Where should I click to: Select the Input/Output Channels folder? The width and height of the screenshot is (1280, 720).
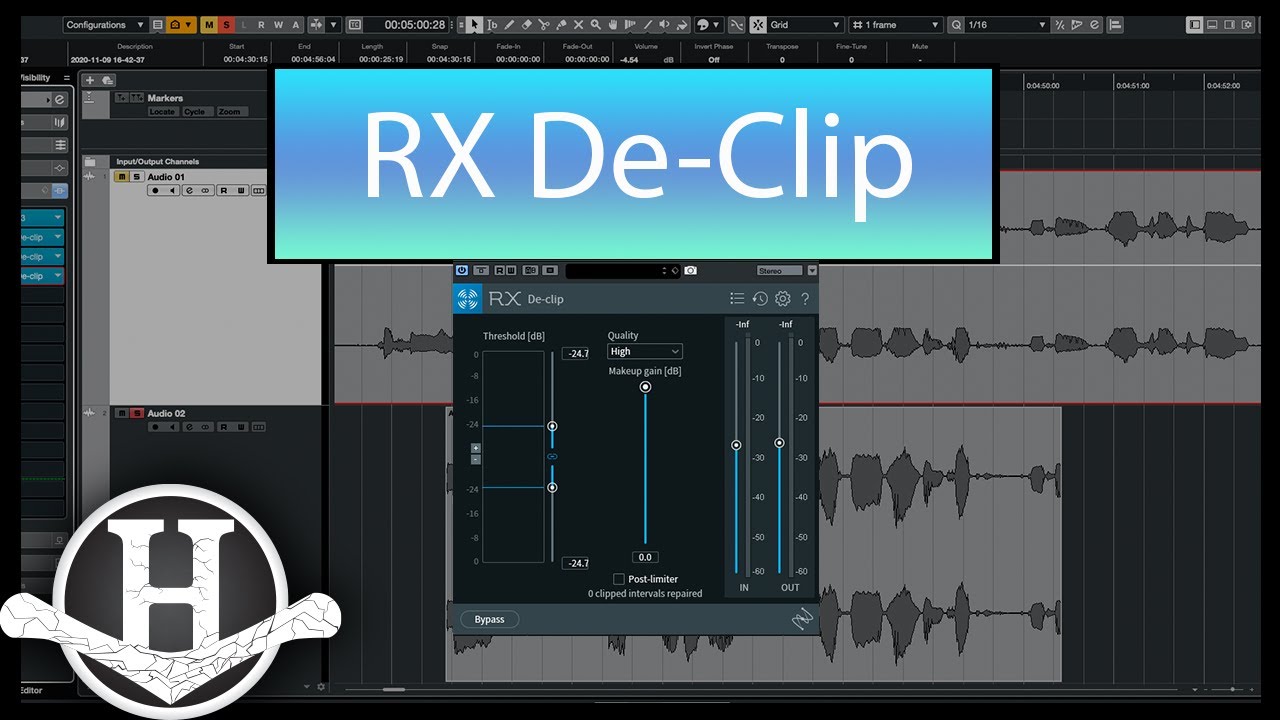[157, 161]
